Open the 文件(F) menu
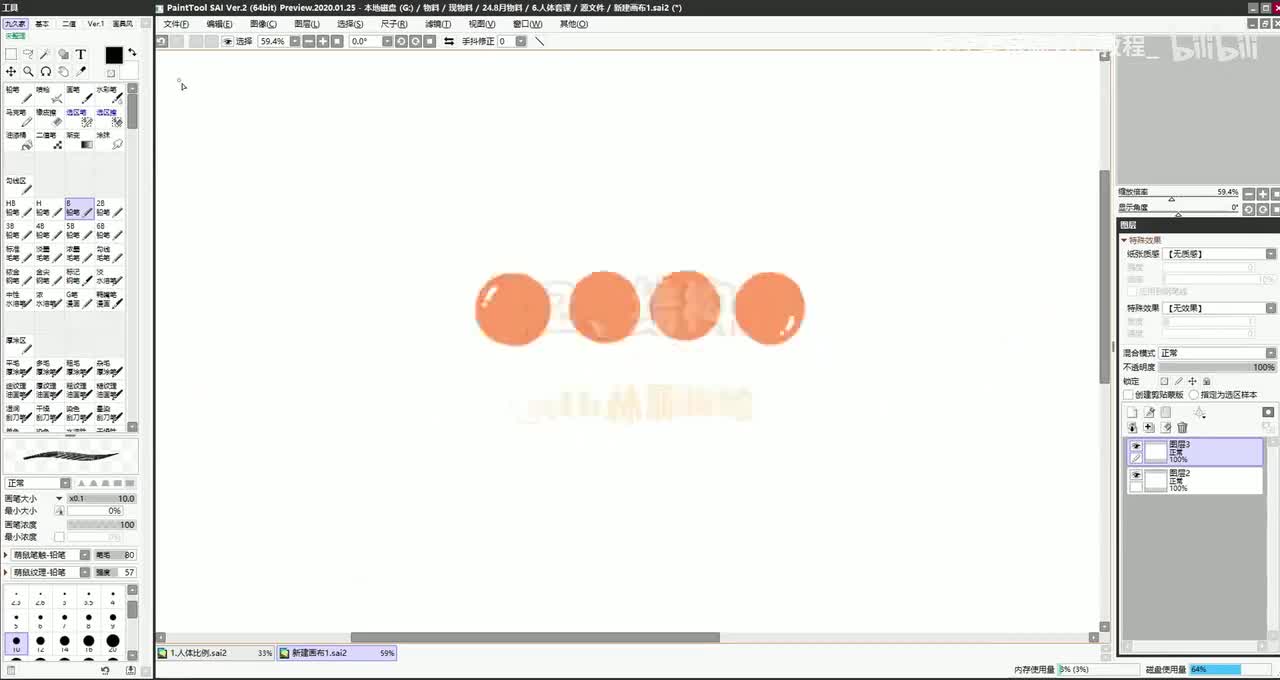Image resolution: width=1280 pixels, height=680 pixels. pos(176,24)
